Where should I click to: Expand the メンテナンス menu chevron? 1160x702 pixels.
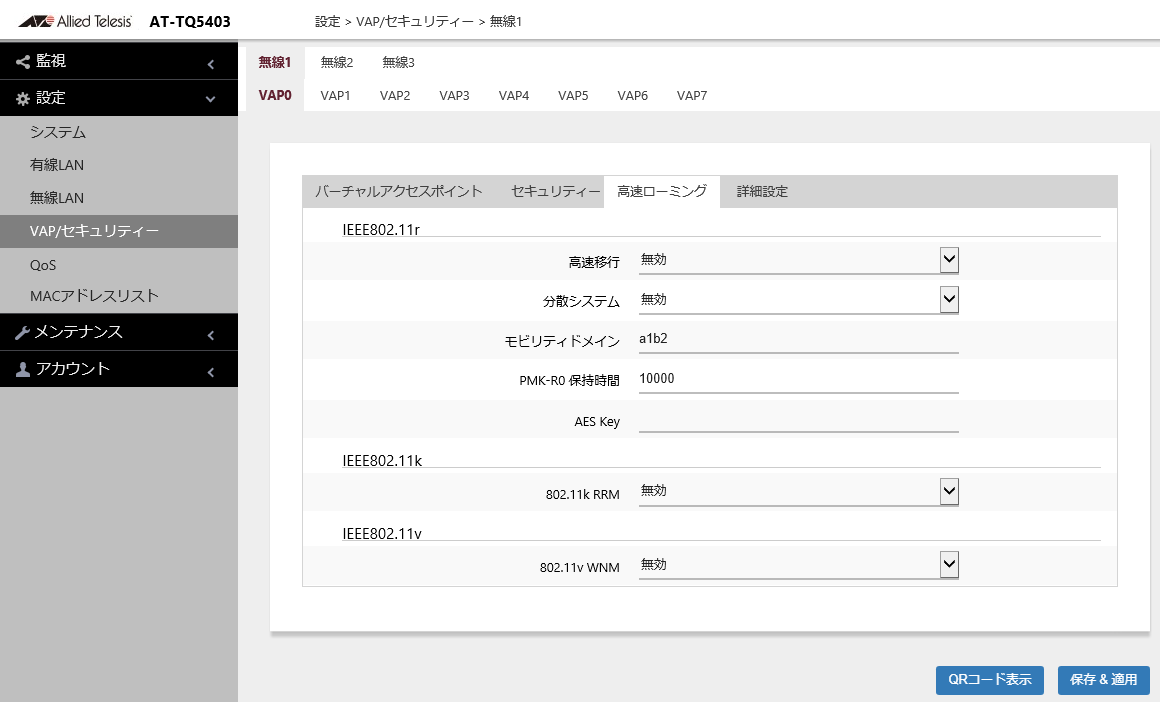click(211, 336)
